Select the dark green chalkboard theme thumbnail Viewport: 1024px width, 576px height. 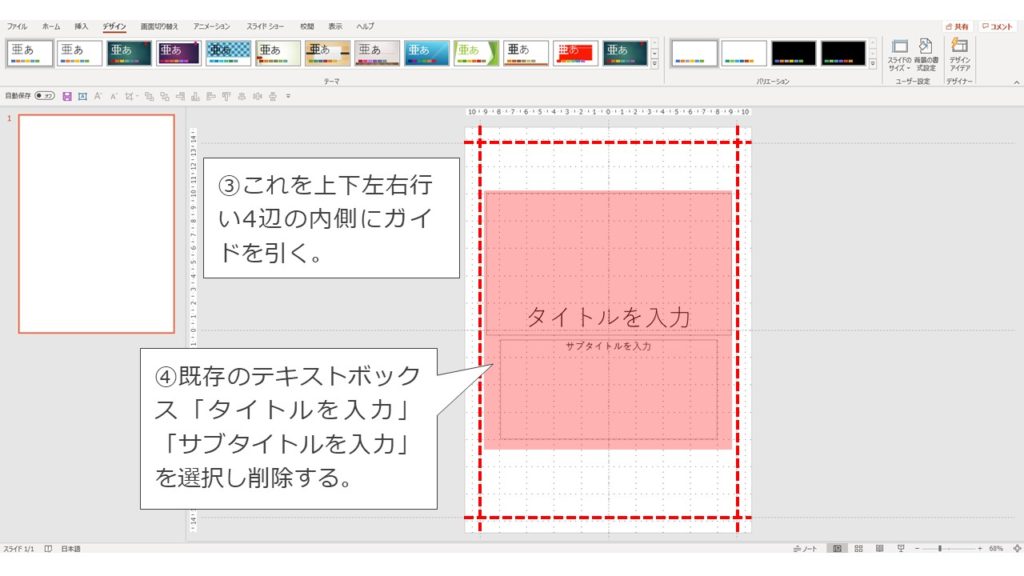coord(129,54)
